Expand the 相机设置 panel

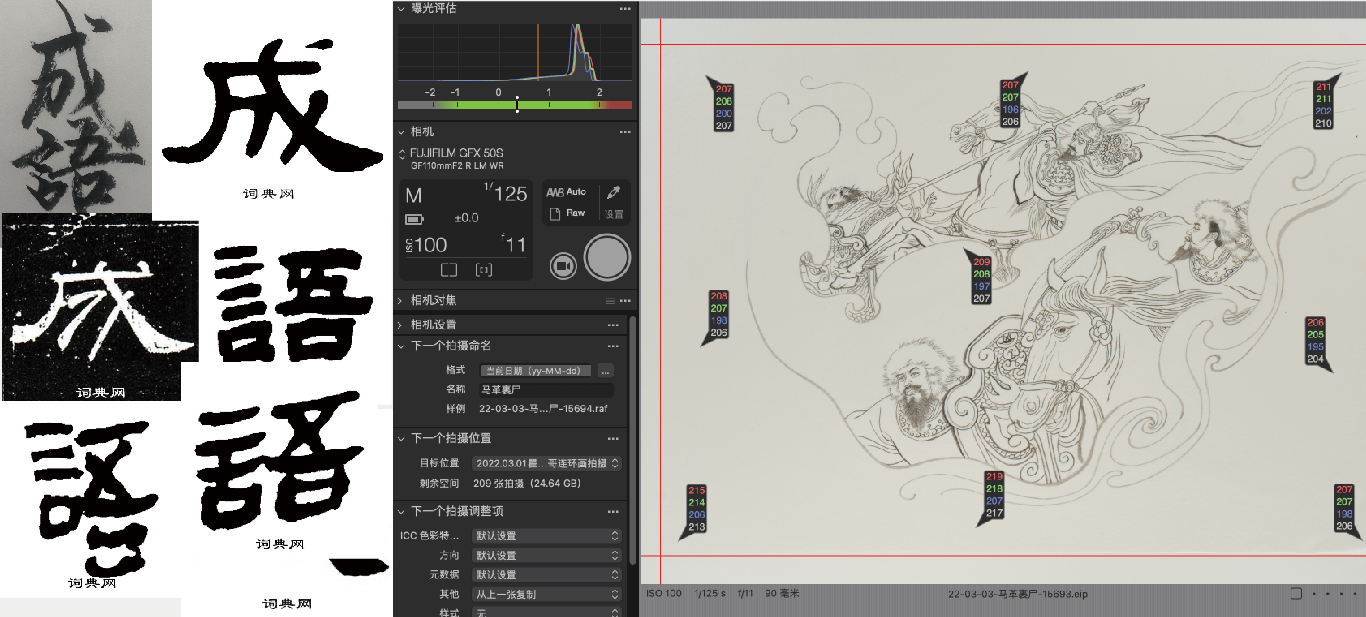click(x=401, y=325)
